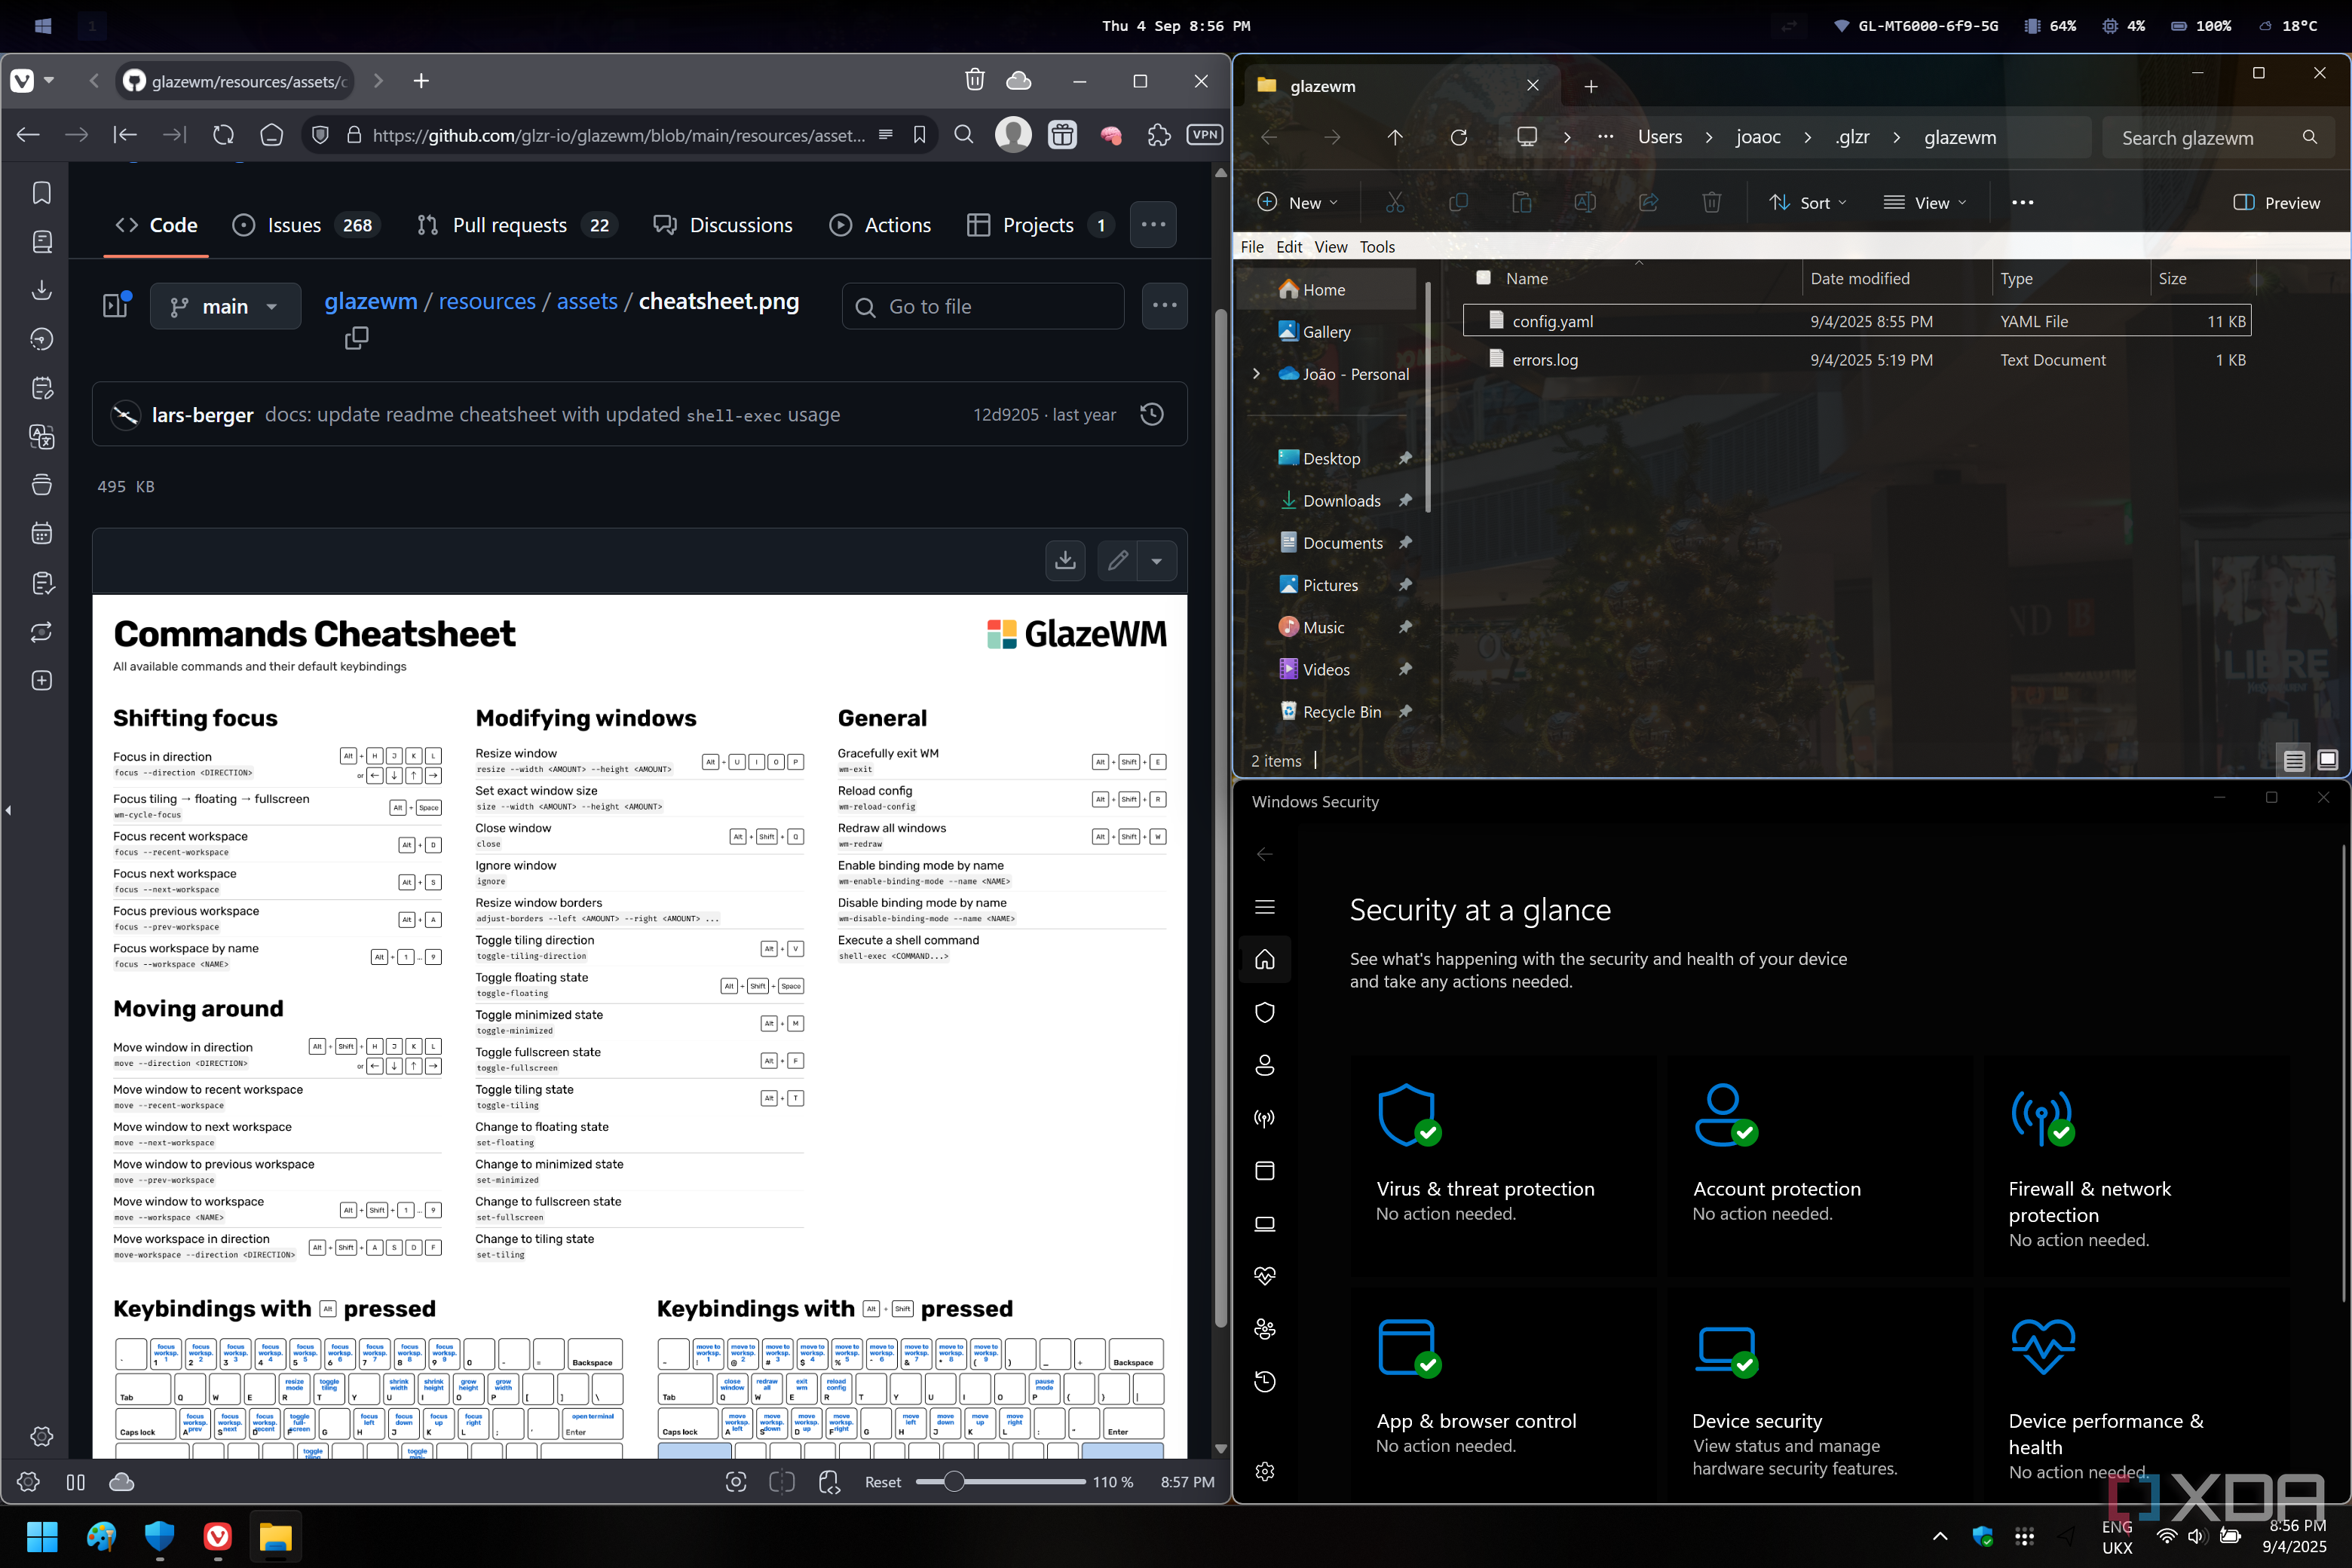Click the download raw file icon
The height and width of the screenshot is (1568, 2352).
tap(1065, 560)
